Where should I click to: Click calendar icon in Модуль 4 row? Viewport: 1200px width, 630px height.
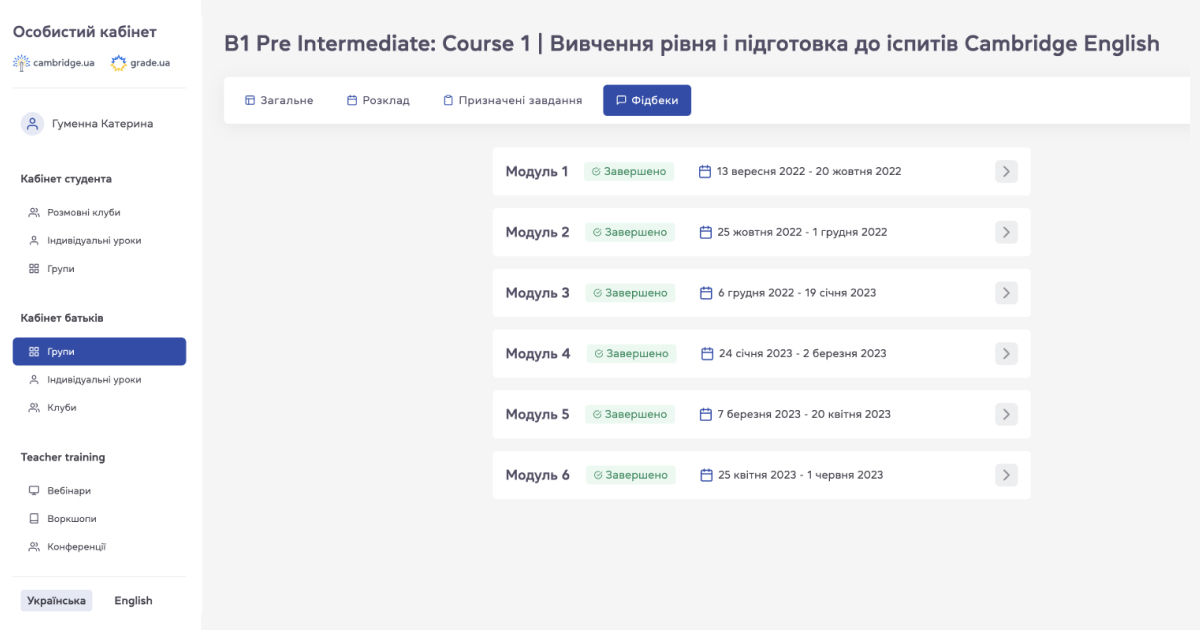(x=707, y=353)
